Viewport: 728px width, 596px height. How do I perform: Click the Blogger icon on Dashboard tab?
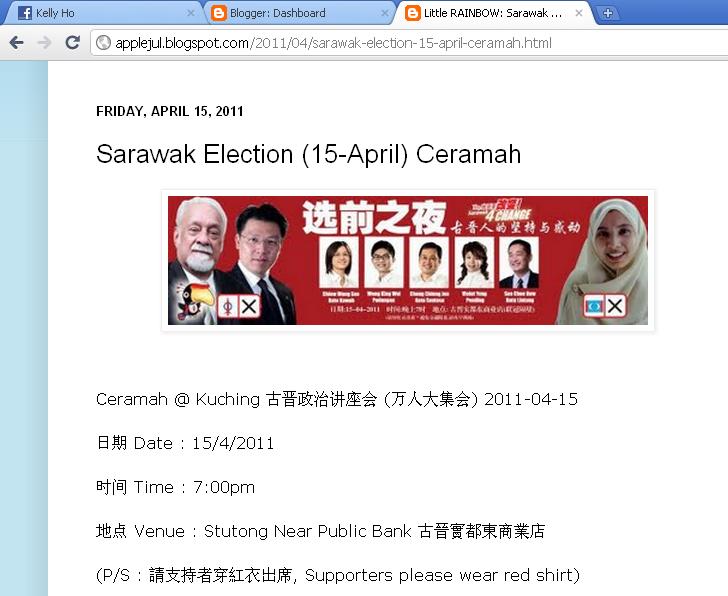[219, 13]
